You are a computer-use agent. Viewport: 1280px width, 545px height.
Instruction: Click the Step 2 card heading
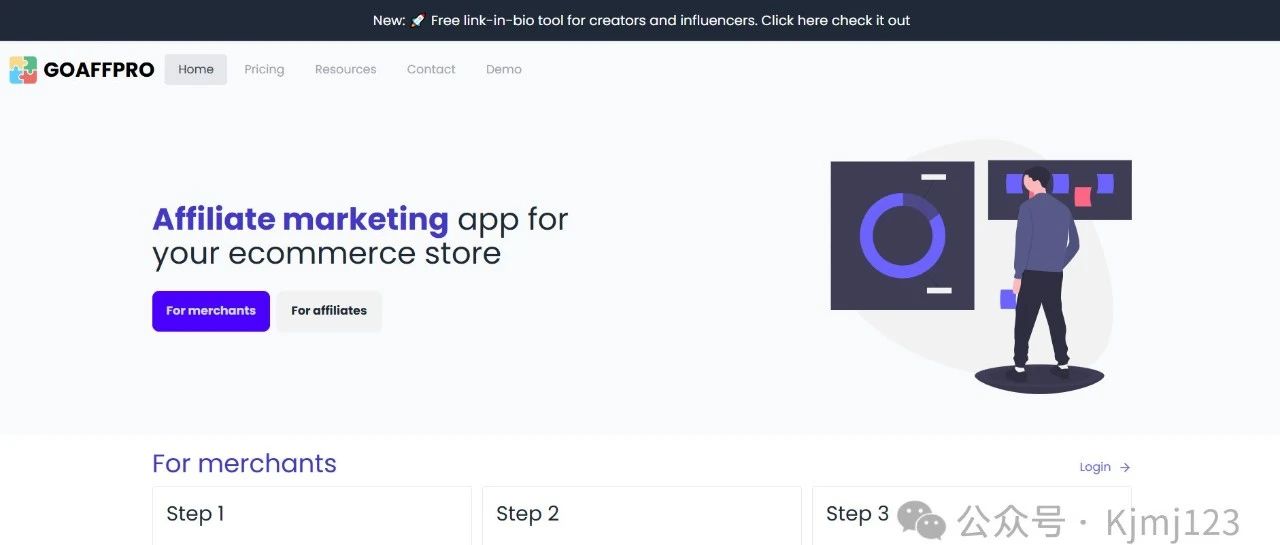(527, 514)
